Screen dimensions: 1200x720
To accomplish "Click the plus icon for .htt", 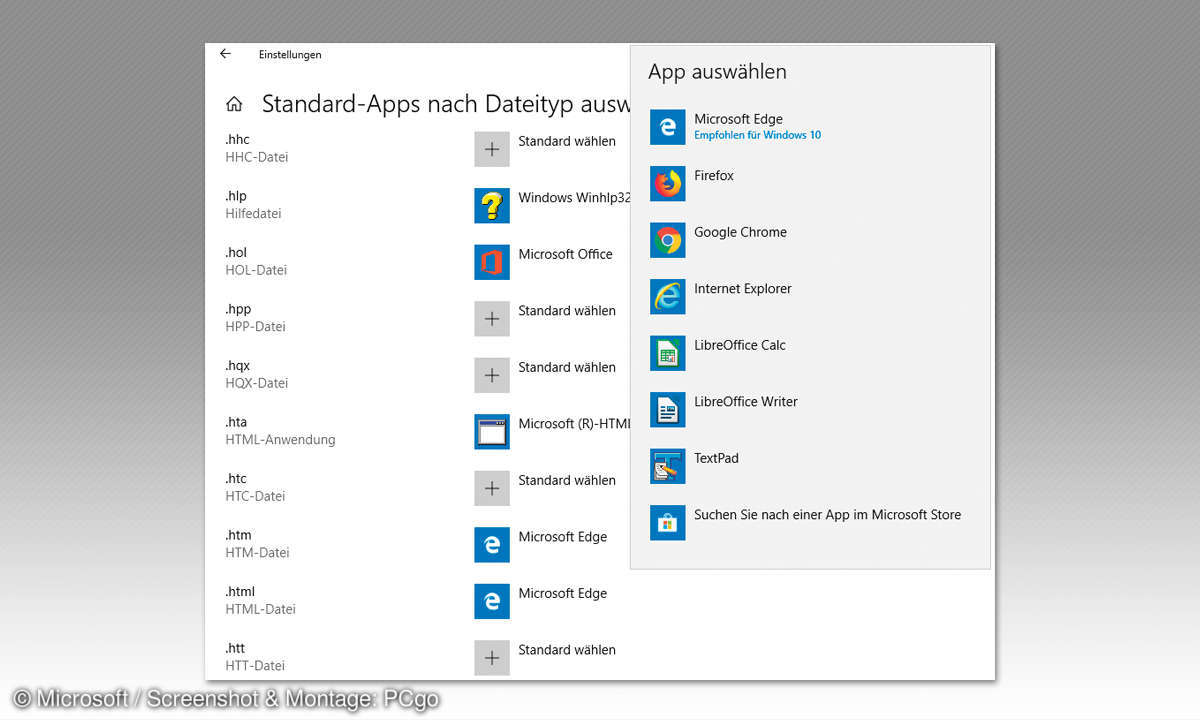I will [x=492, y=657].
